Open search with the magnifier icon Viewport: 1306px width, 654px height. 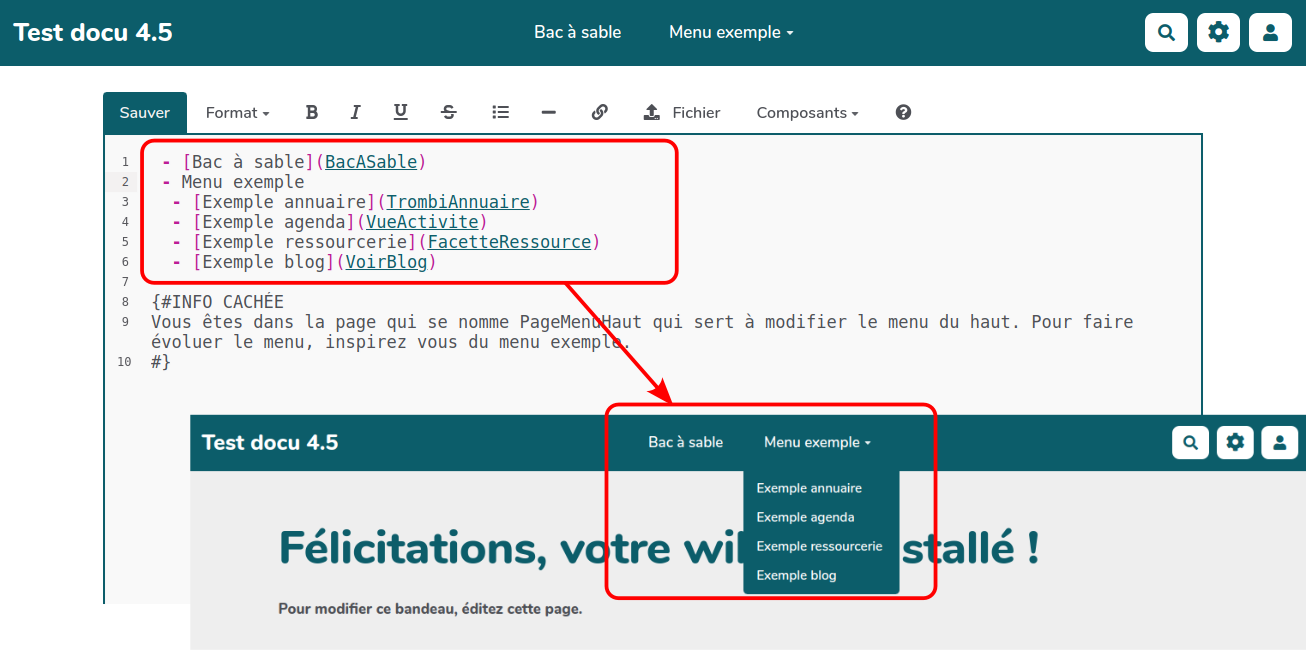(1165, 31)
